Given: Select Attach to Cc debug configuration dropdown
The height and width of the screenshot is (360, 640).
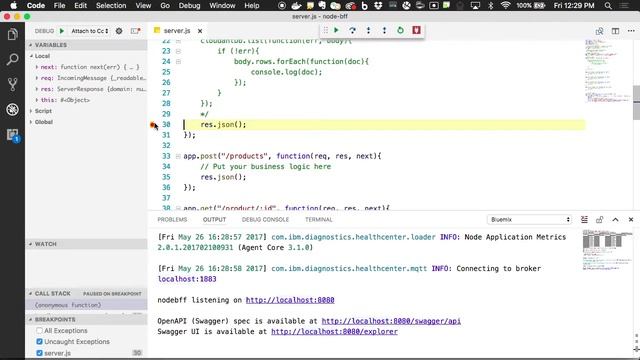Looking at the screenshot, I should [x=90, y=31].
